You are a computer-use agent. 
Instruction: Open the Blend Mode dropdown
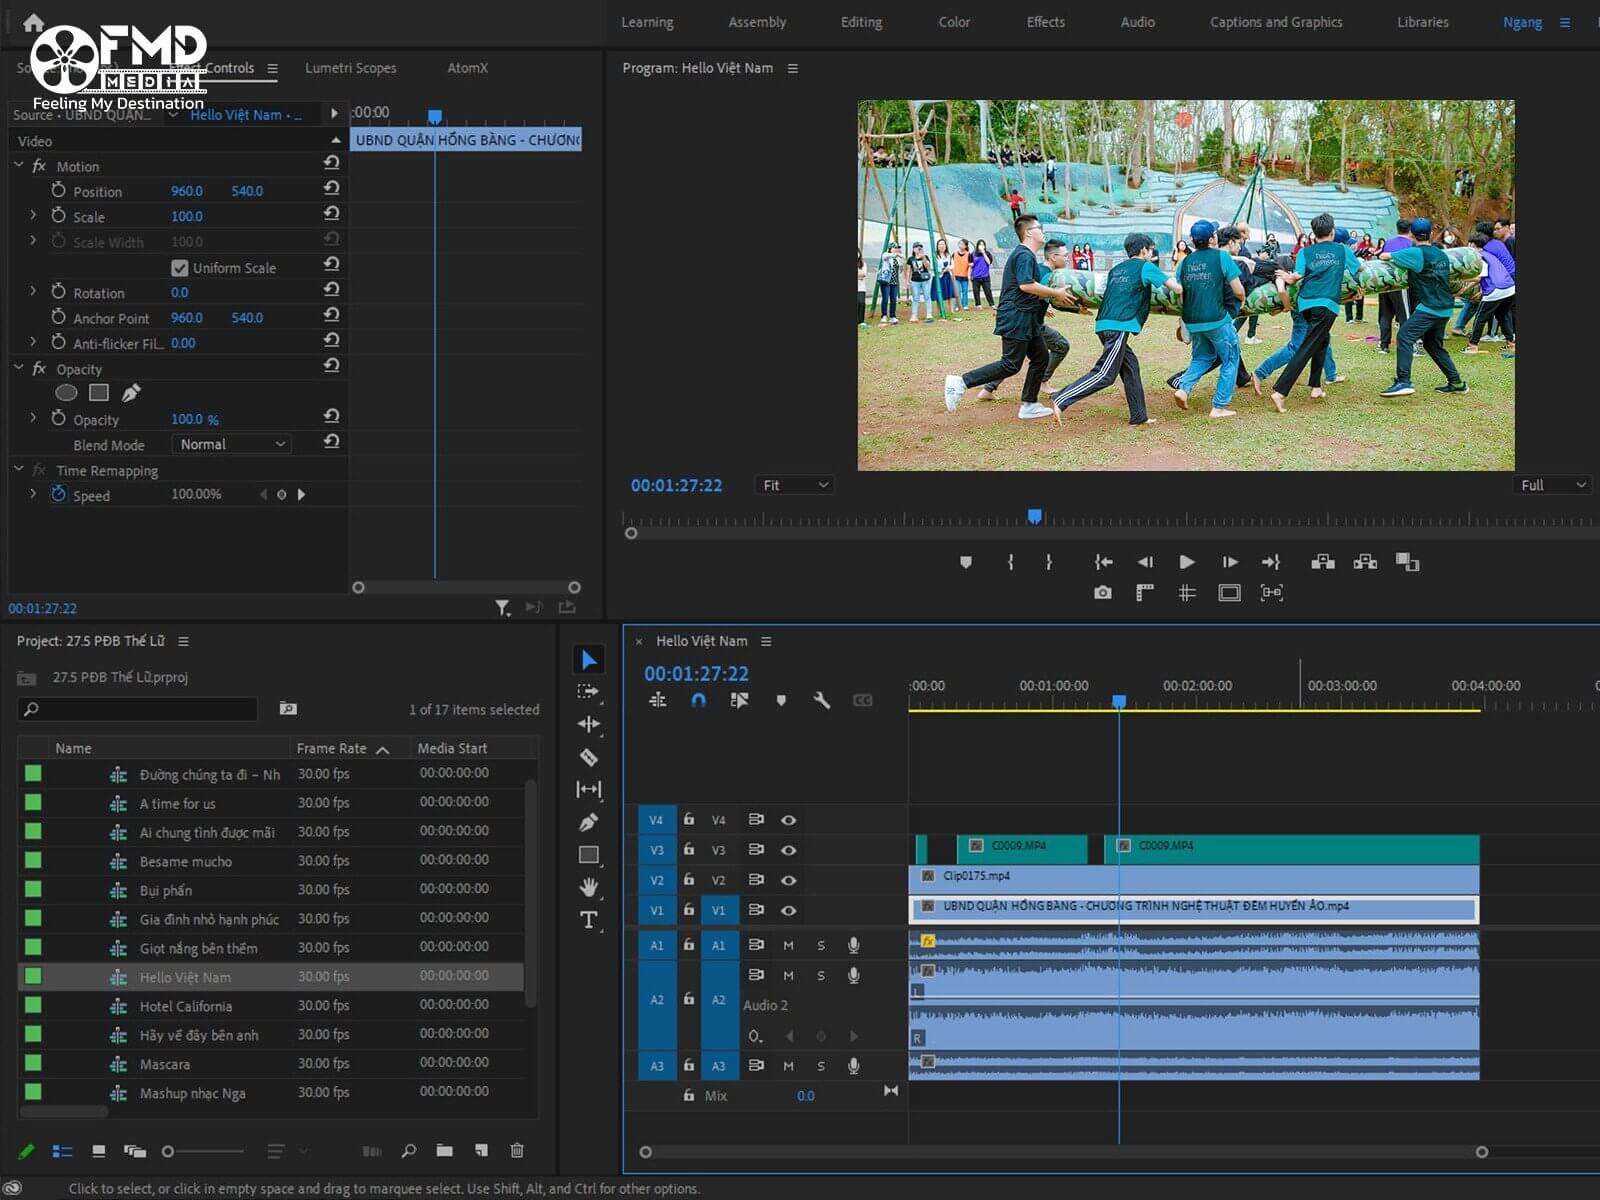click(232, 444)
